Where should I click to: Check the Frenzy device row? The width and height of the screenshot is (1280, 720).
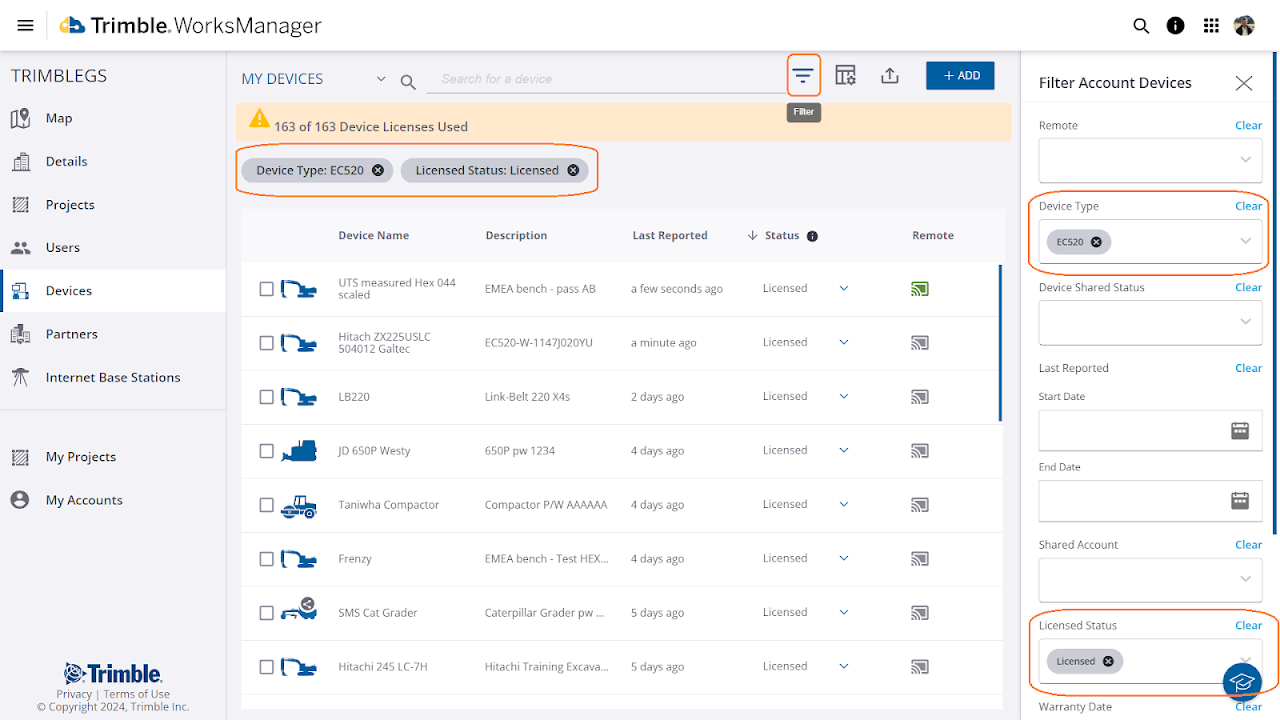[266, 559]
